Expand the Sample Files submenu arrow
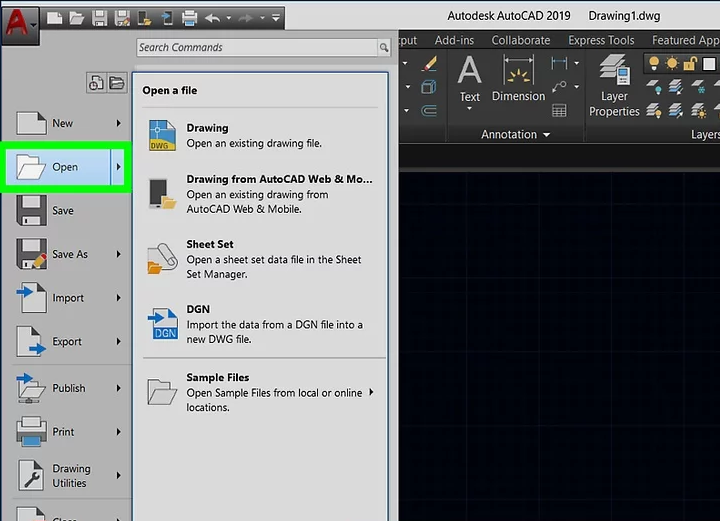The image size is (720, 521). [371, 392]
